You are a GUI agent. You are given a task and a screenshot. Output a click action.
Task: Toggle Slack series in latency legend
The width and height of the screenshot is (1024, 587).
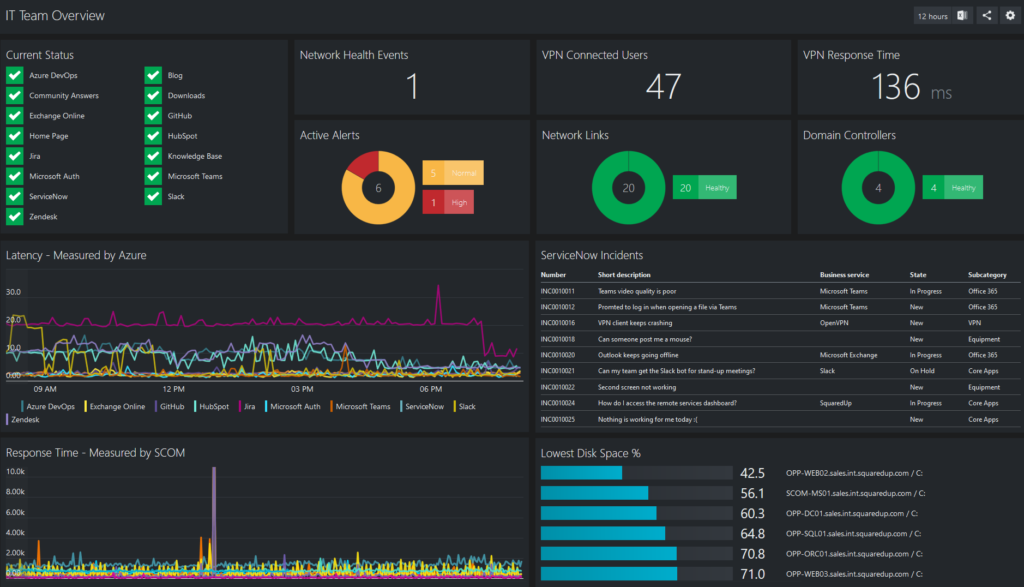tap(464, 406)
